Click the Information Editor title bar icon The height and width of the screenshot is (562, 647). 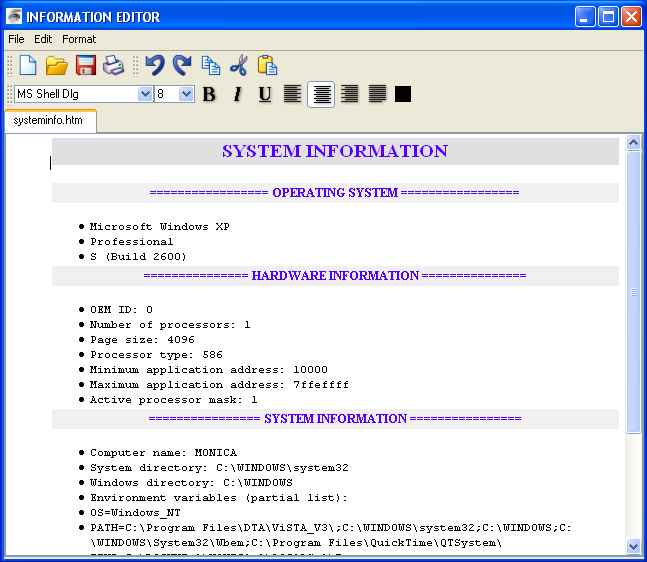coord(14,17)
